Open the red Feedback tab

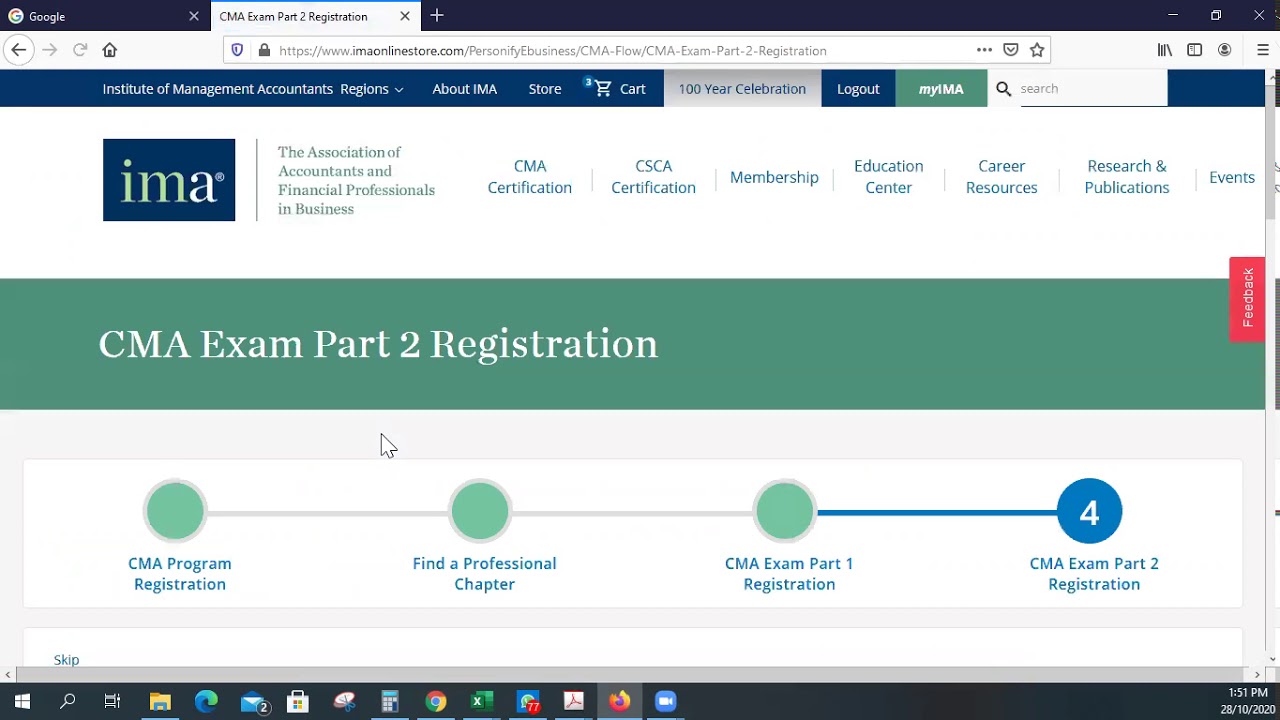click(1247, 299)
